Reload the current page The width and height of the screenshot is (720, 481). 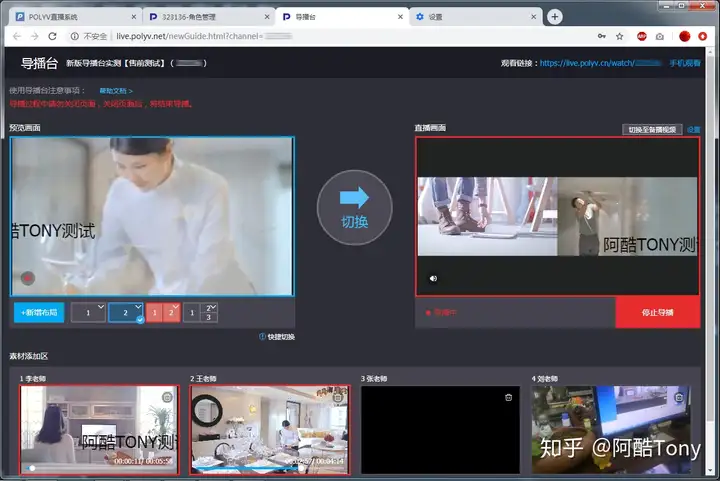tap(52, 36)
